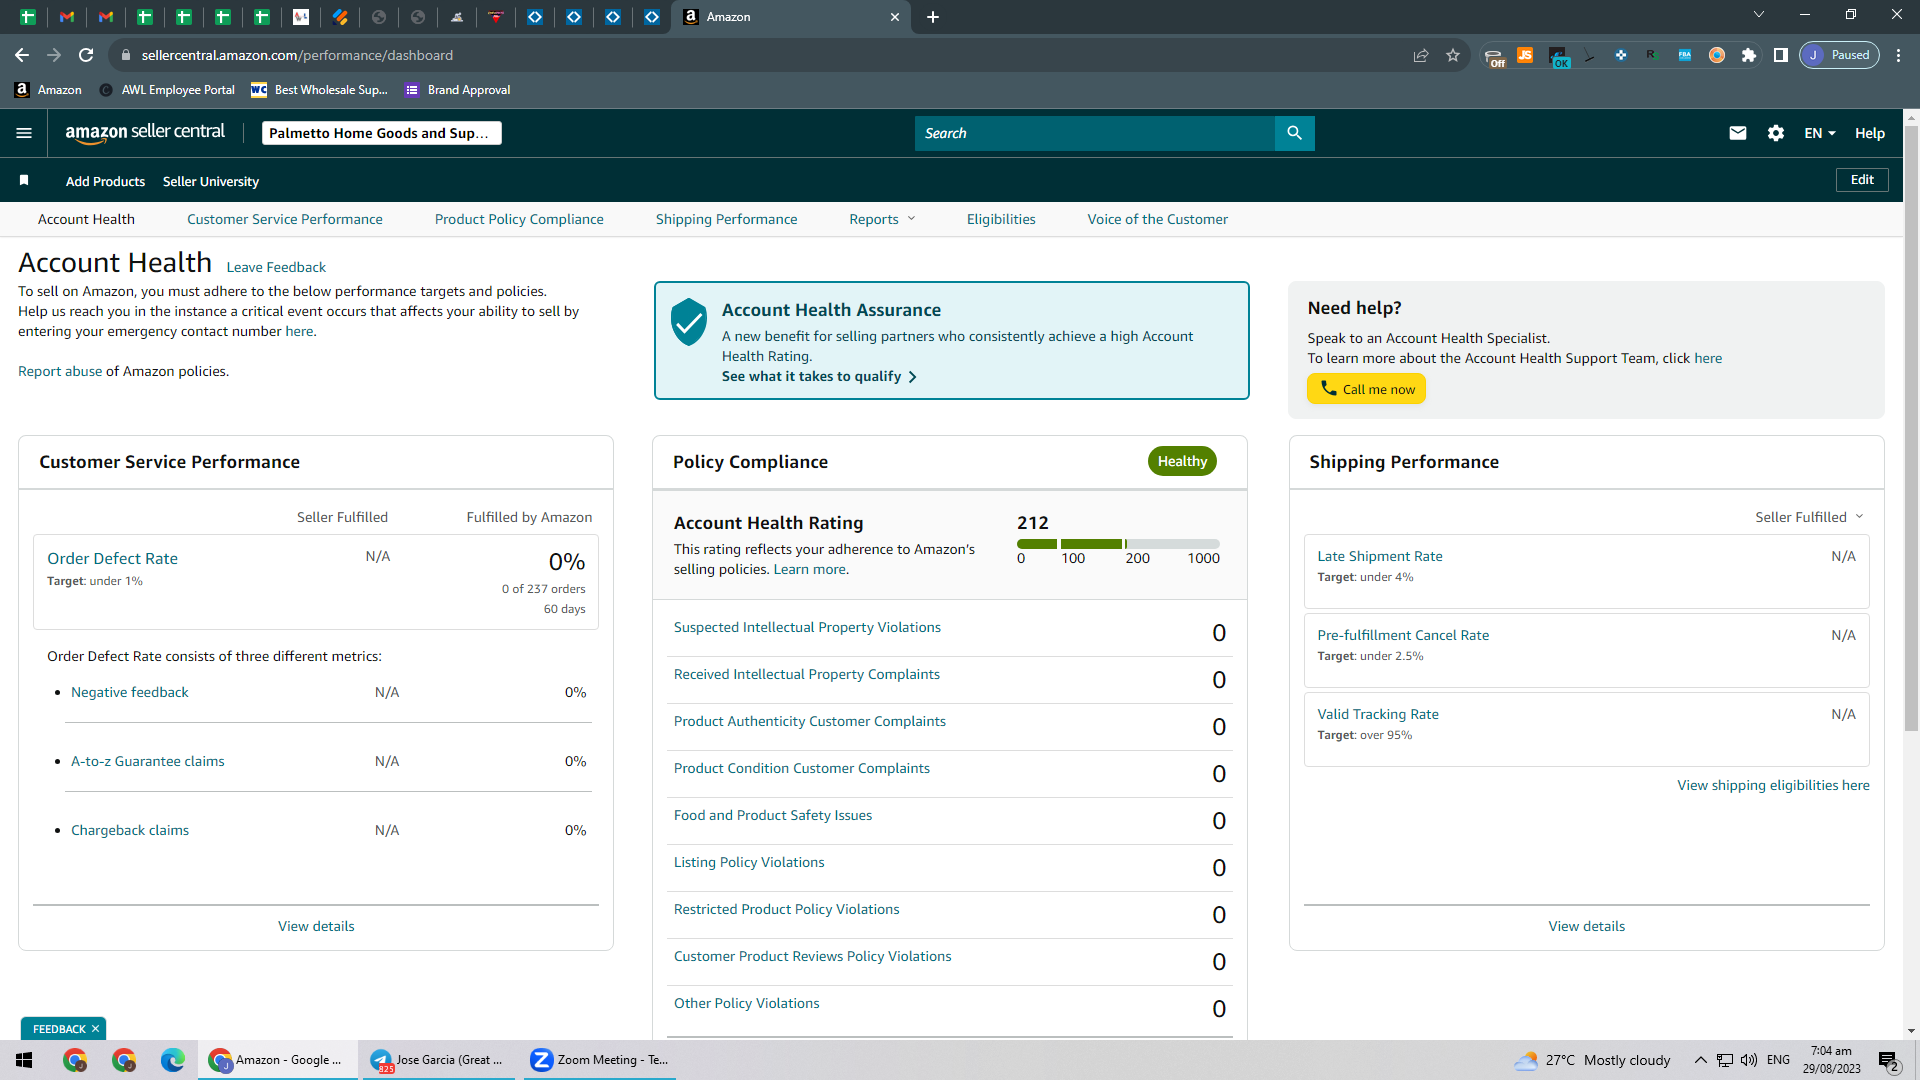Open the messages envelope icon
Screen dimensions: 1920x1080
tap(1738, 133)
